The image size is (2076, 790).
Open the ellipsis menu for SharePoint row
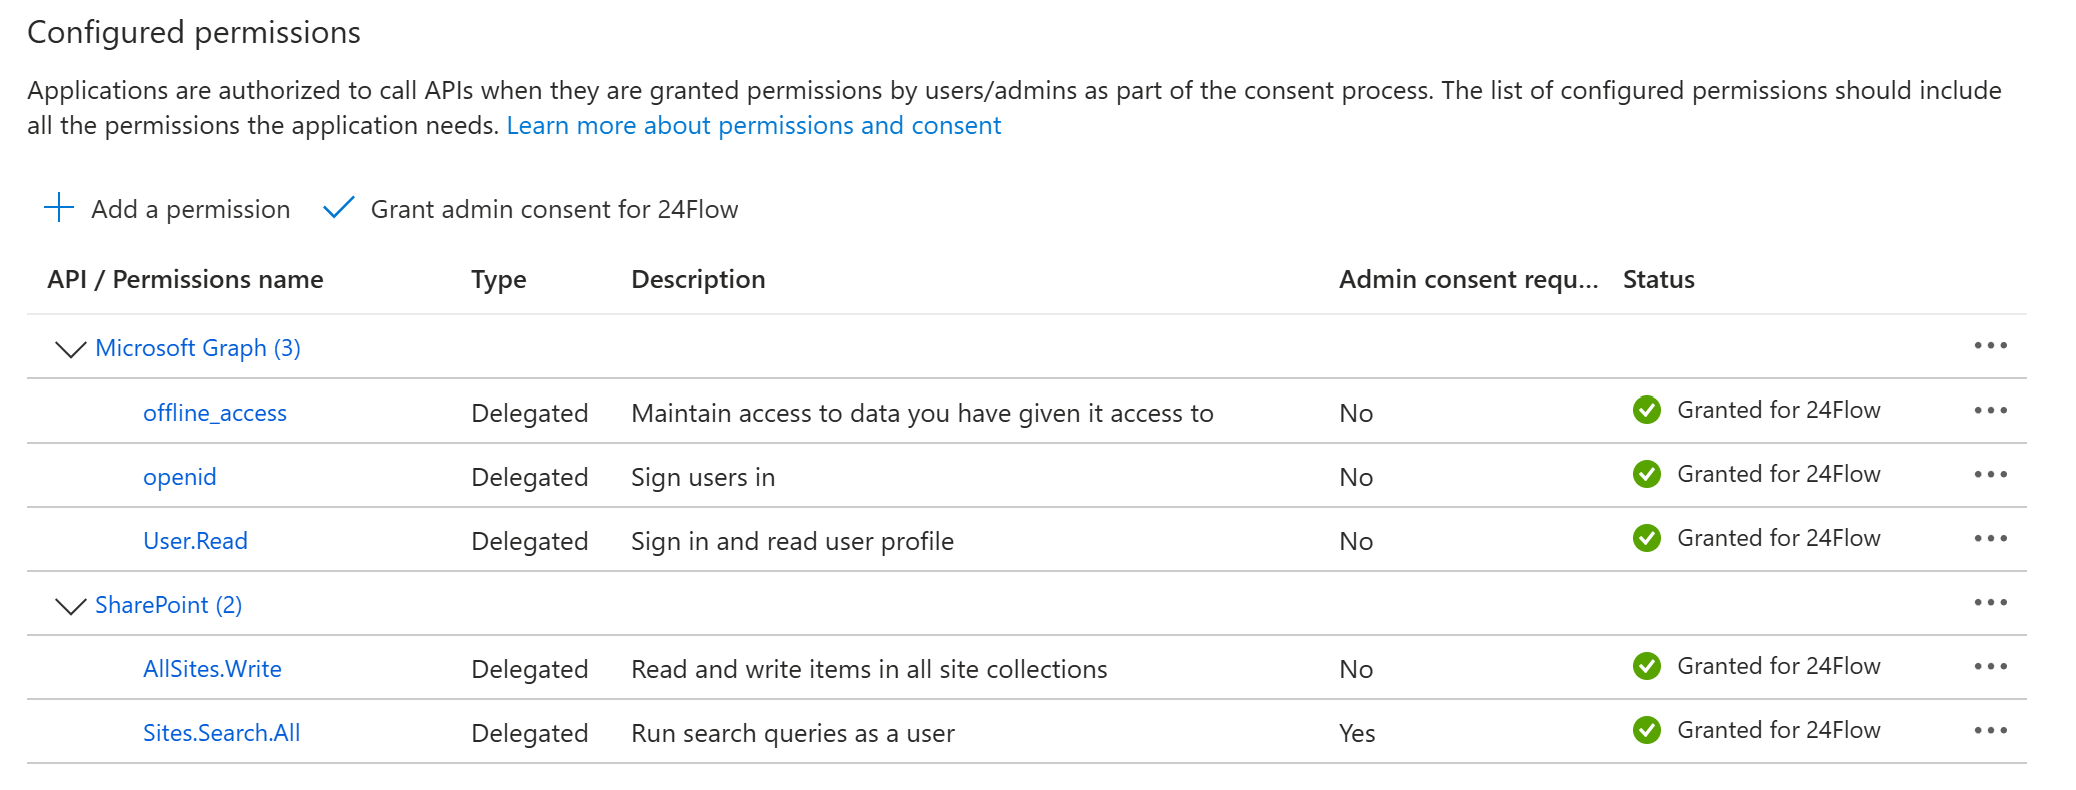pyautogui.click(x=1990, y=603)
